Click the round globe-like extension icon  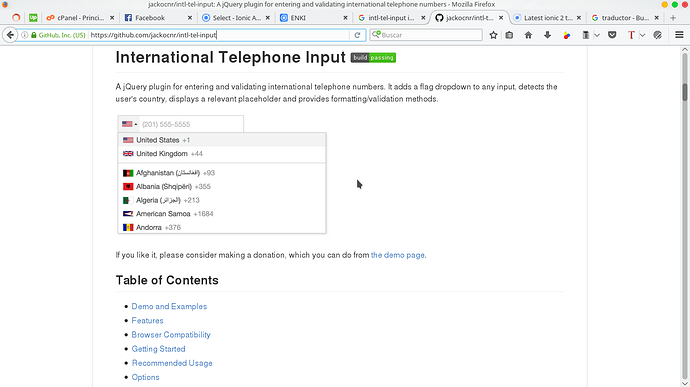657,35
